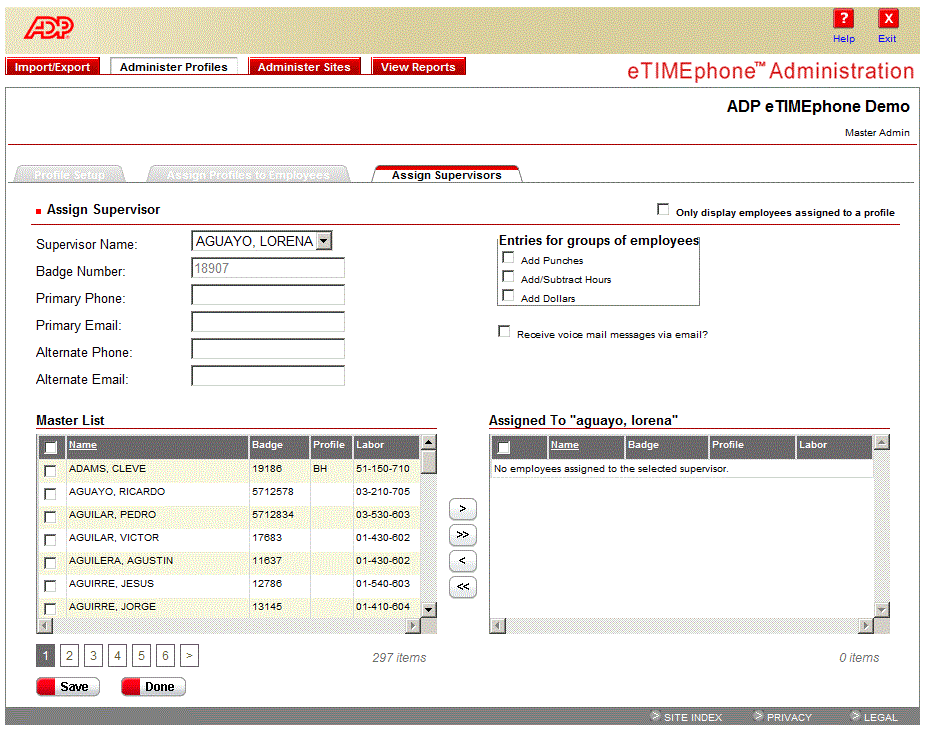Sort Assigned To list by Name link
The image size is (926, 729).
[565, 445]
